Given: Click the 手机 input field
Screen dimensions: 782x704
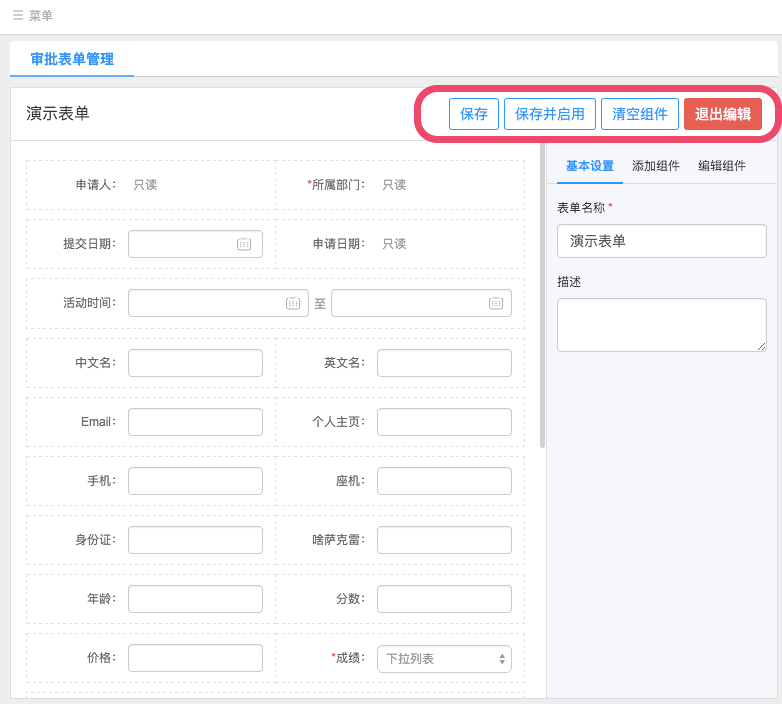Looking at the screenshot, I should point(195,481).
